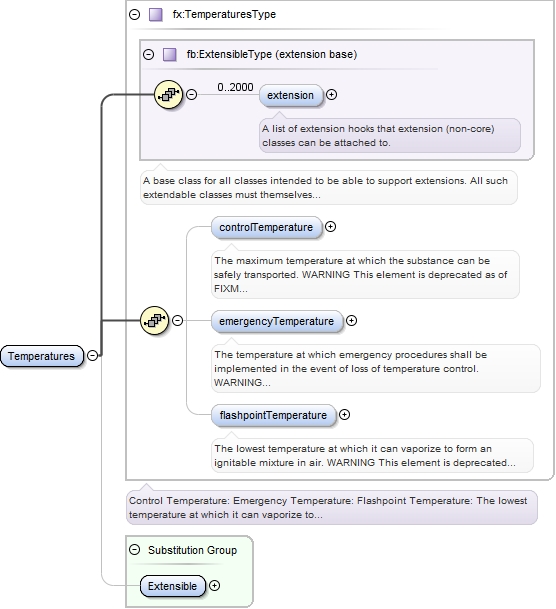Open the controlTemperature element
556x609 pixels.
coord(267,227)
